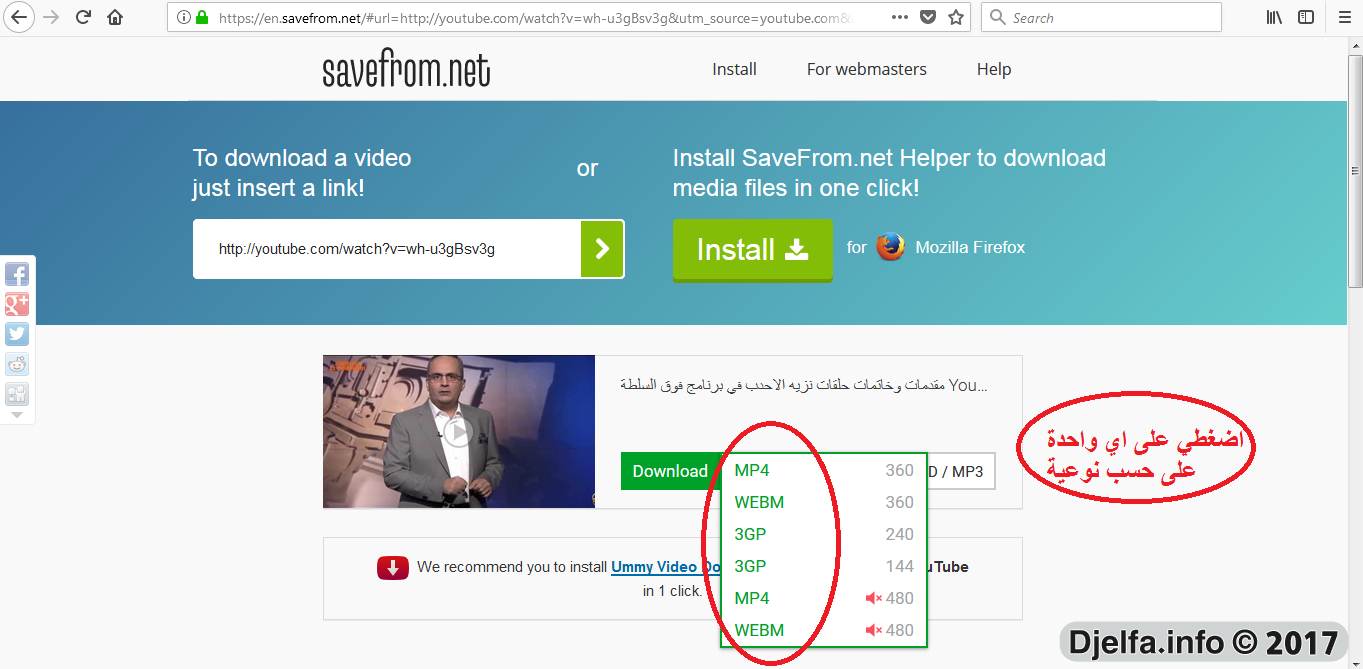Open the Install page in the site menu
Screen dimensions: 1363x669
[734, 69]
